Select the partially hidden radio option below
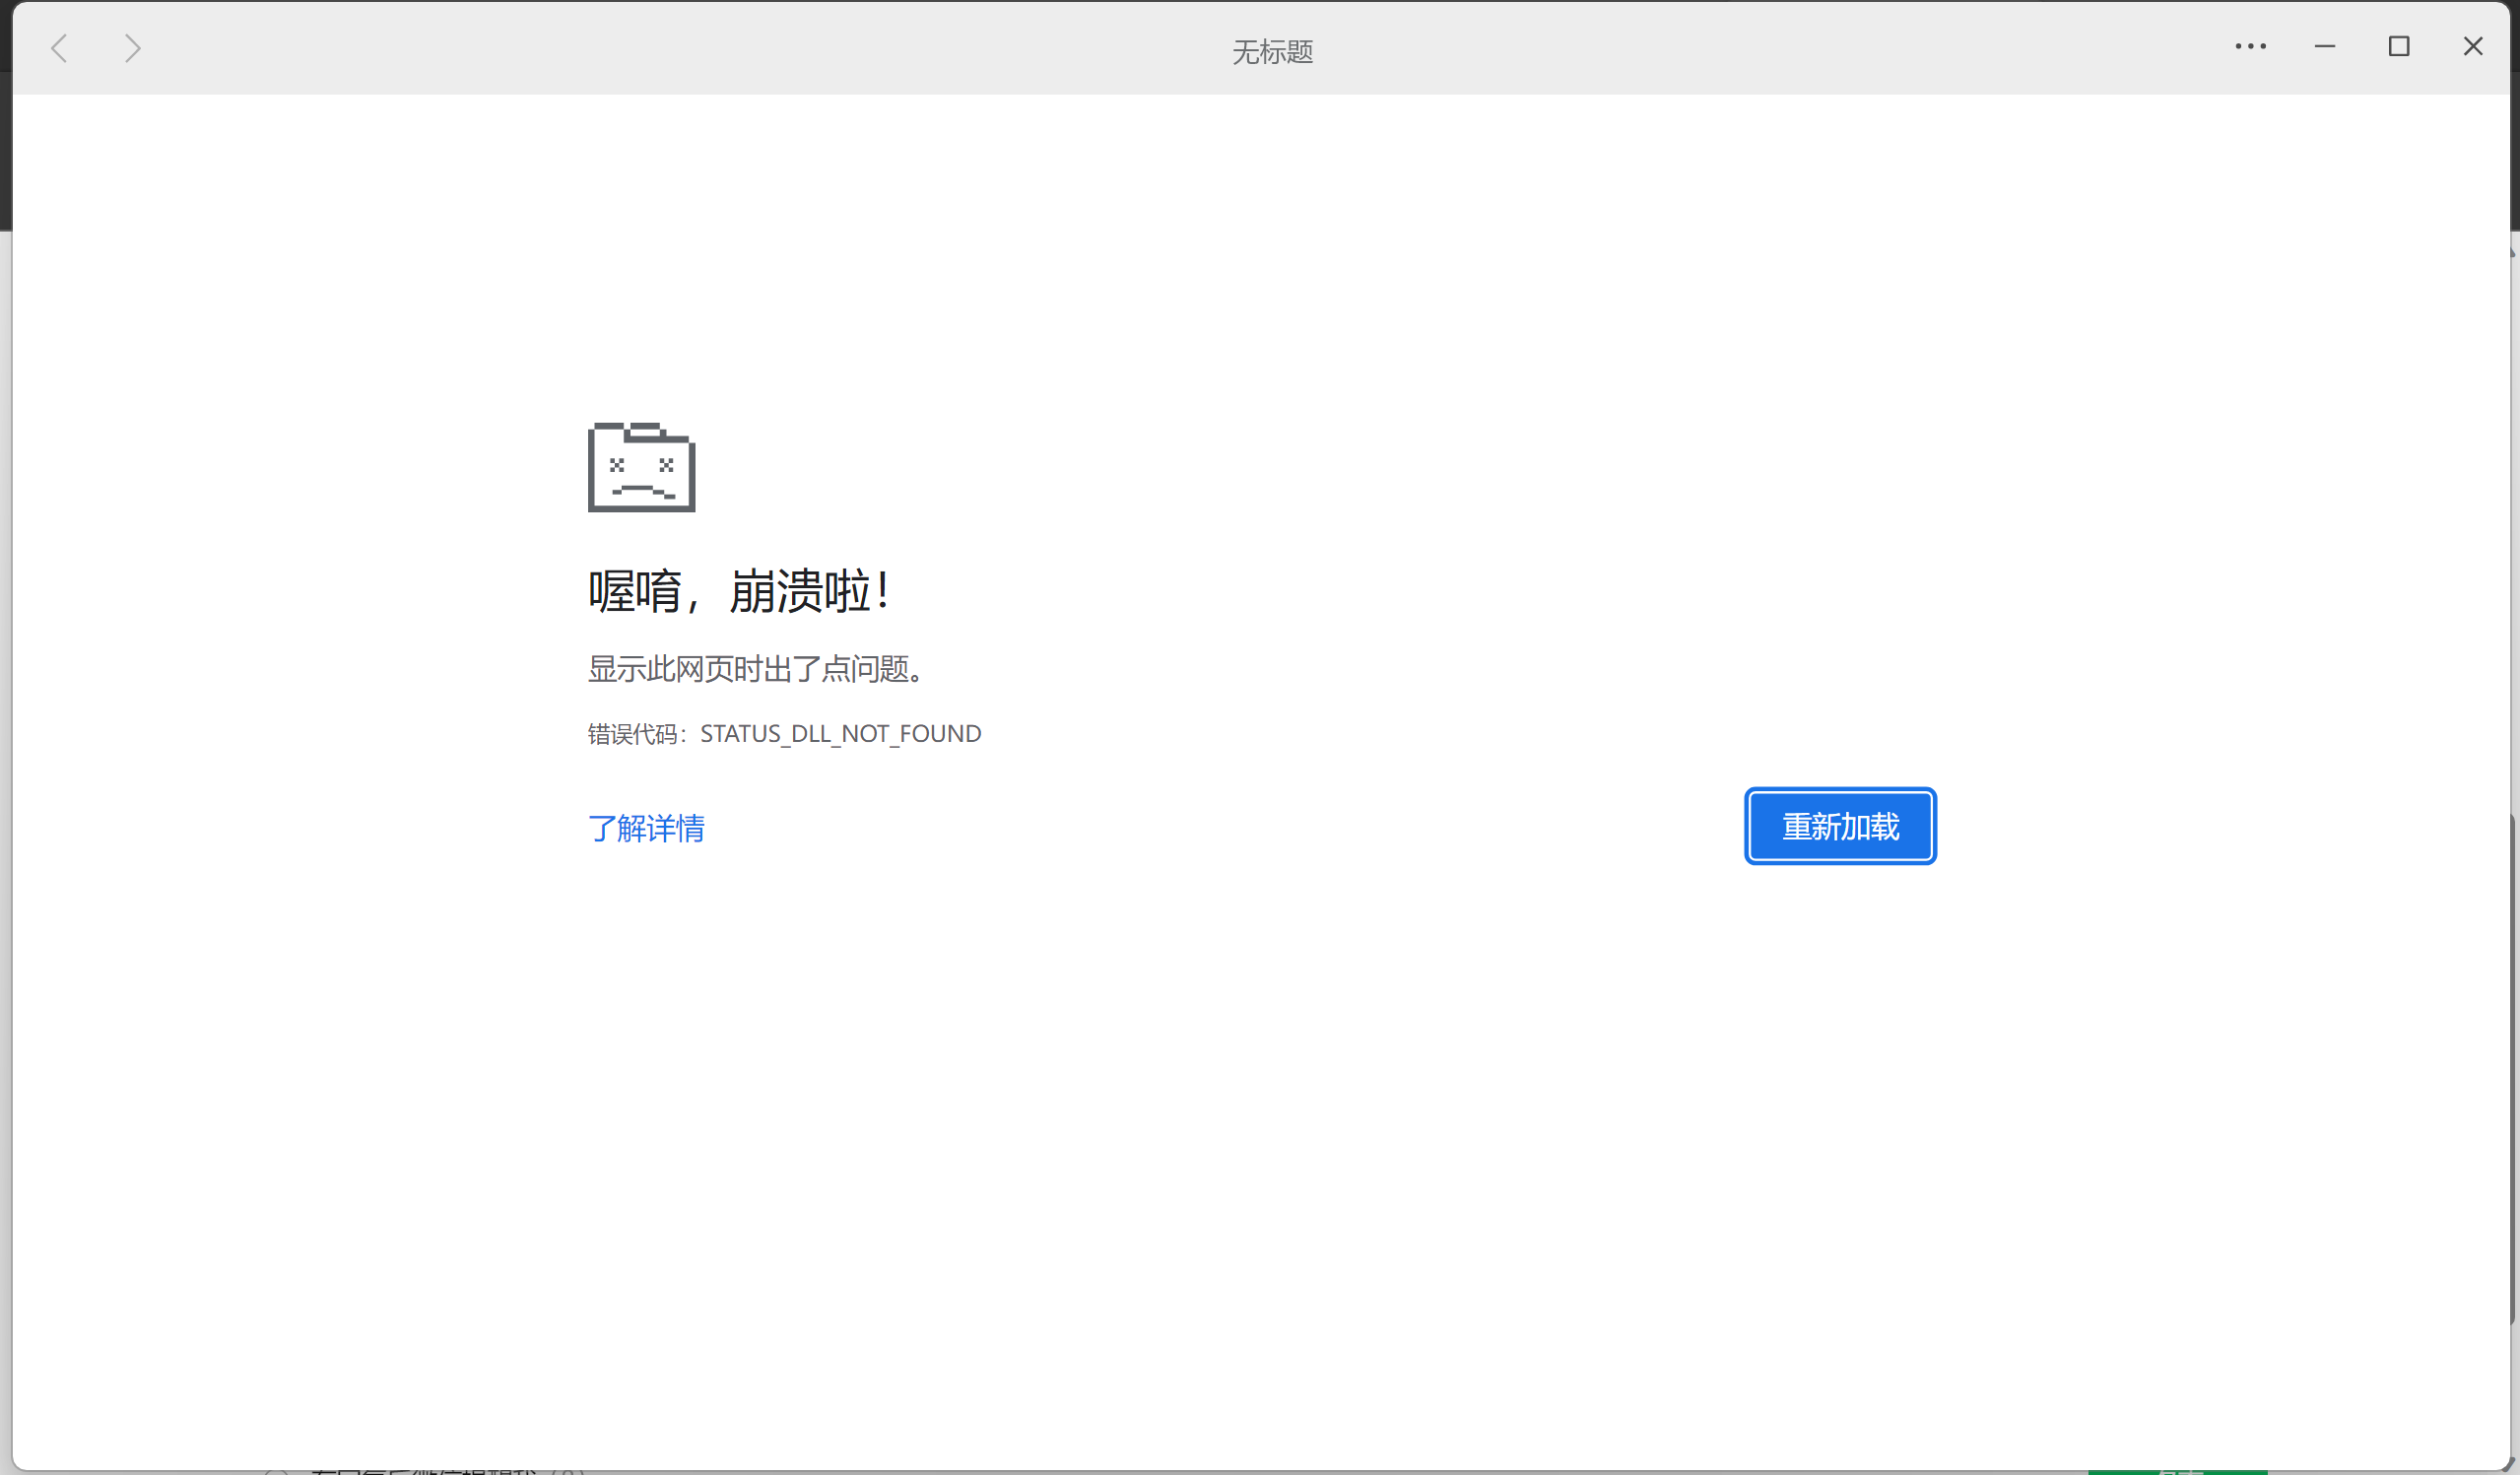Image resolution: width=2520 pixels, height=1475 pixels. 277,1472
